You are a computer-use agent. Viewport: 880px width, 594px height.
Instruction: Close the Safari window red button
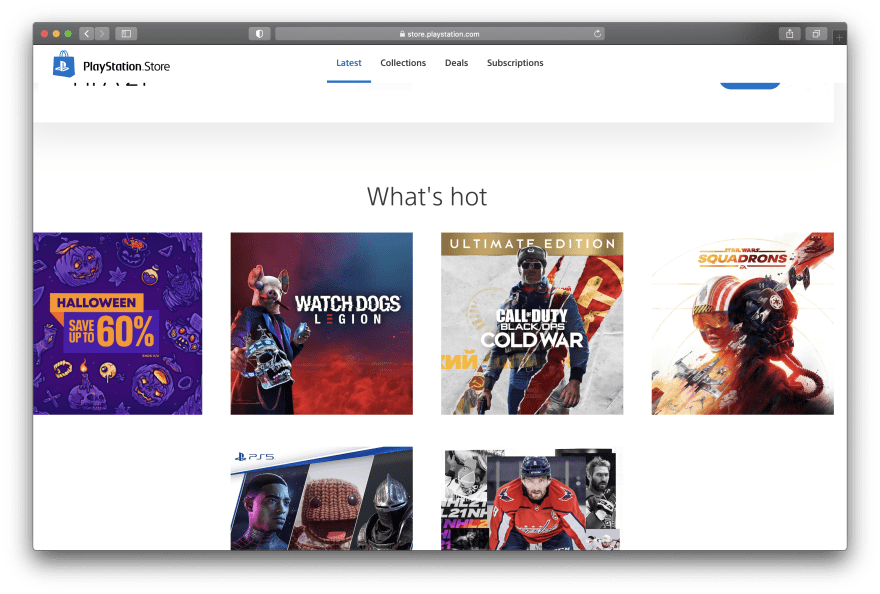(44, 34)
